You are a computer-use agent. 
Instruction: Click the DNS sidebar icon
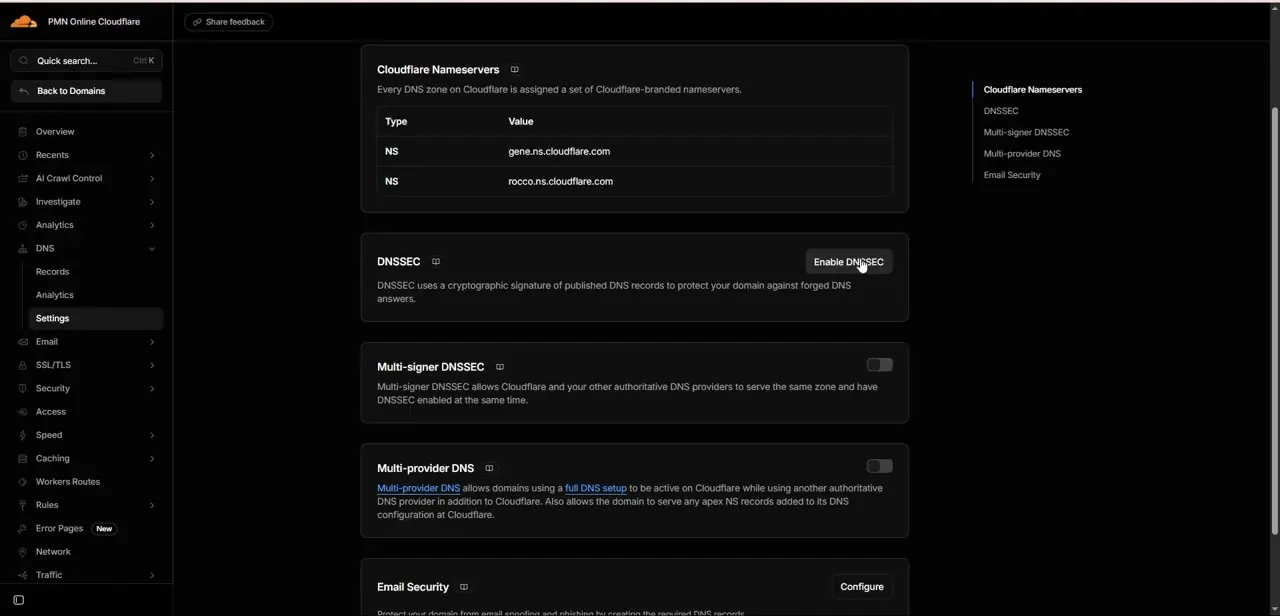(23, 248)
